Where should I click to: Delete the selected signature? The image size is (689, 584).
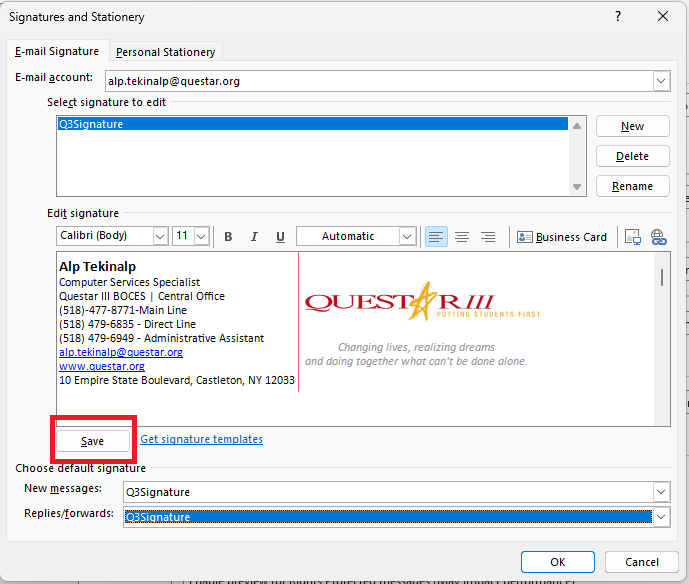tap(632, 156)
